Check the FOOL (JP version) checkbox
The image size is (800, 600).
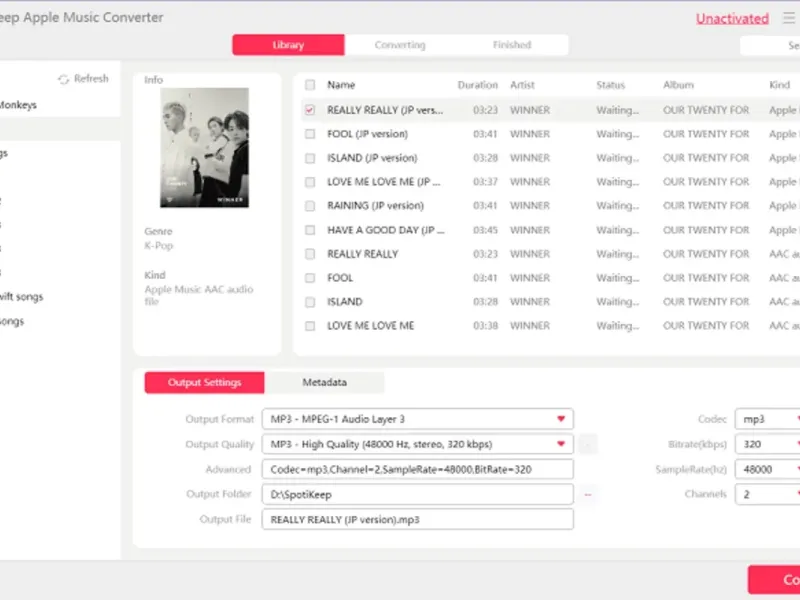coord(310,134)
